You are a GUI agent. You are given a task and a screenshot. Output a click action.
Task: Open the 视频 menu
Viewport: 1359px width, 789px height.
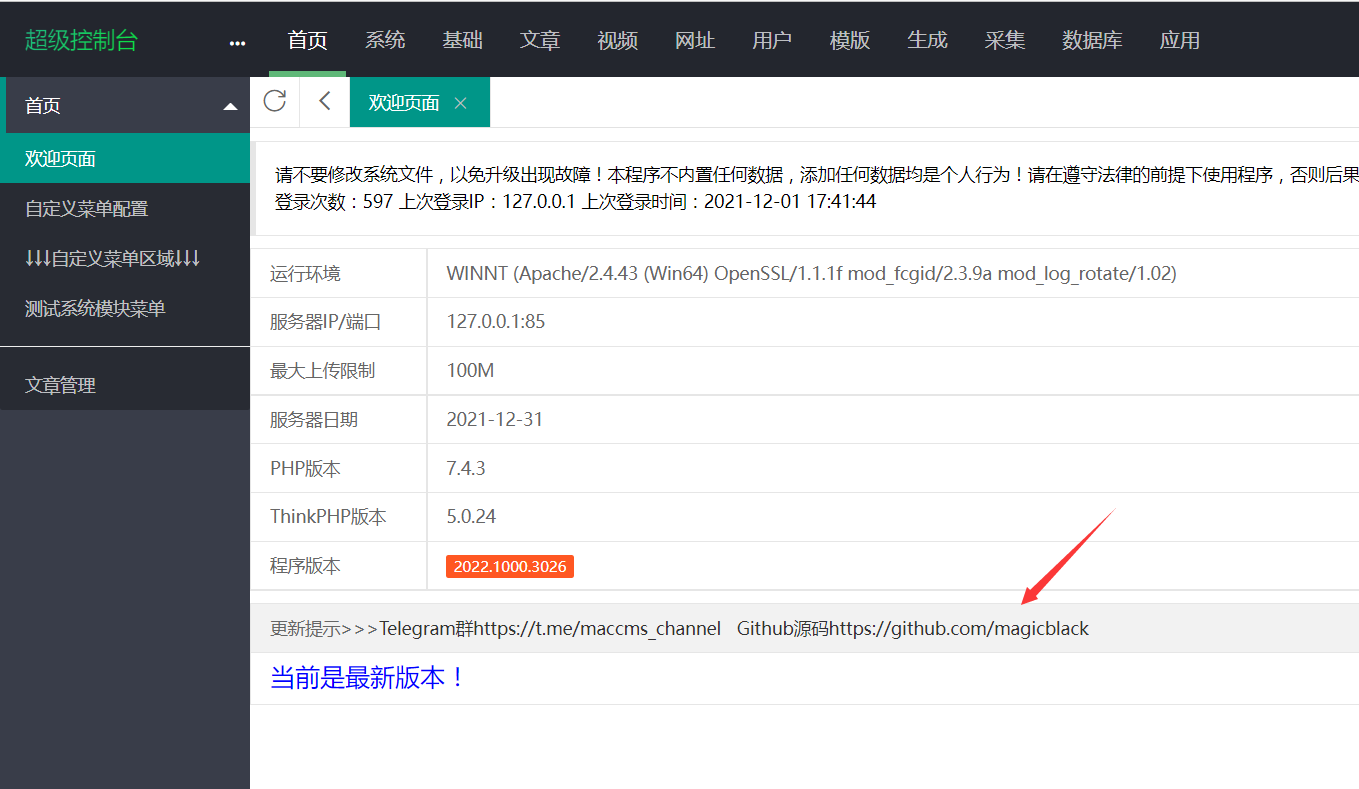617,40
